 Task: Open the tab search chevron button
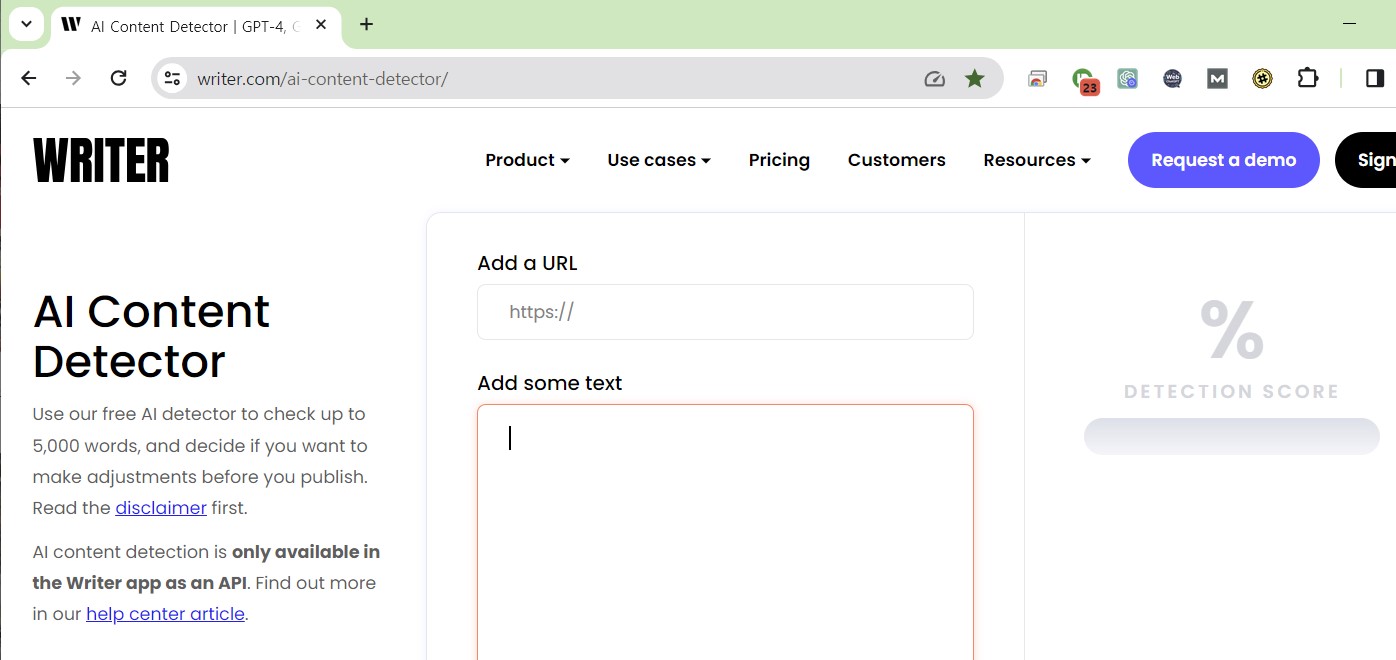26,24
